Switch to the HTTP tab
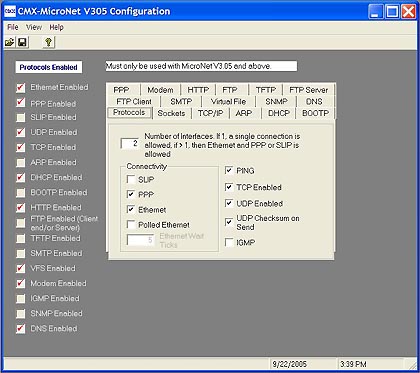Viewport: 420px width, 373px height. pos(198,90)
